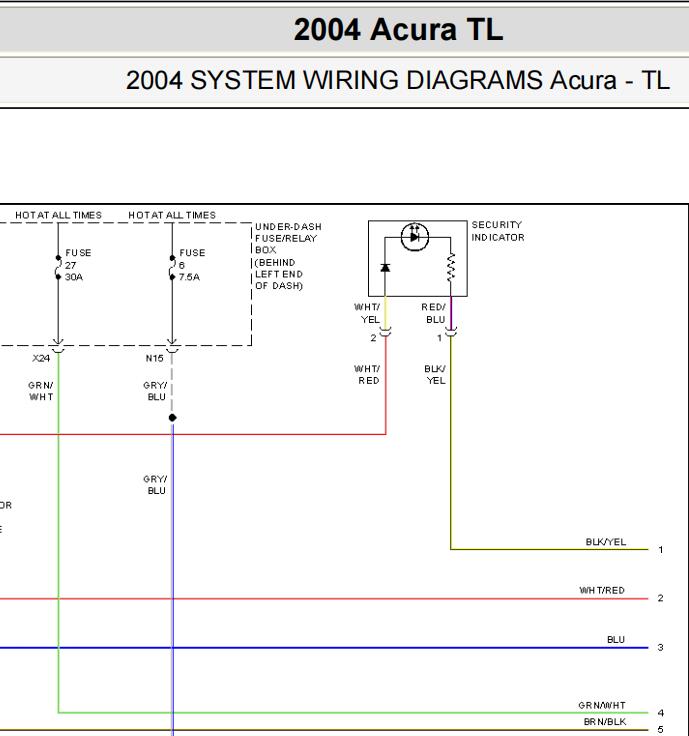
Task: Click the "GRN/WHT" label at wire end 4
Action: click(x=602, y=705)
